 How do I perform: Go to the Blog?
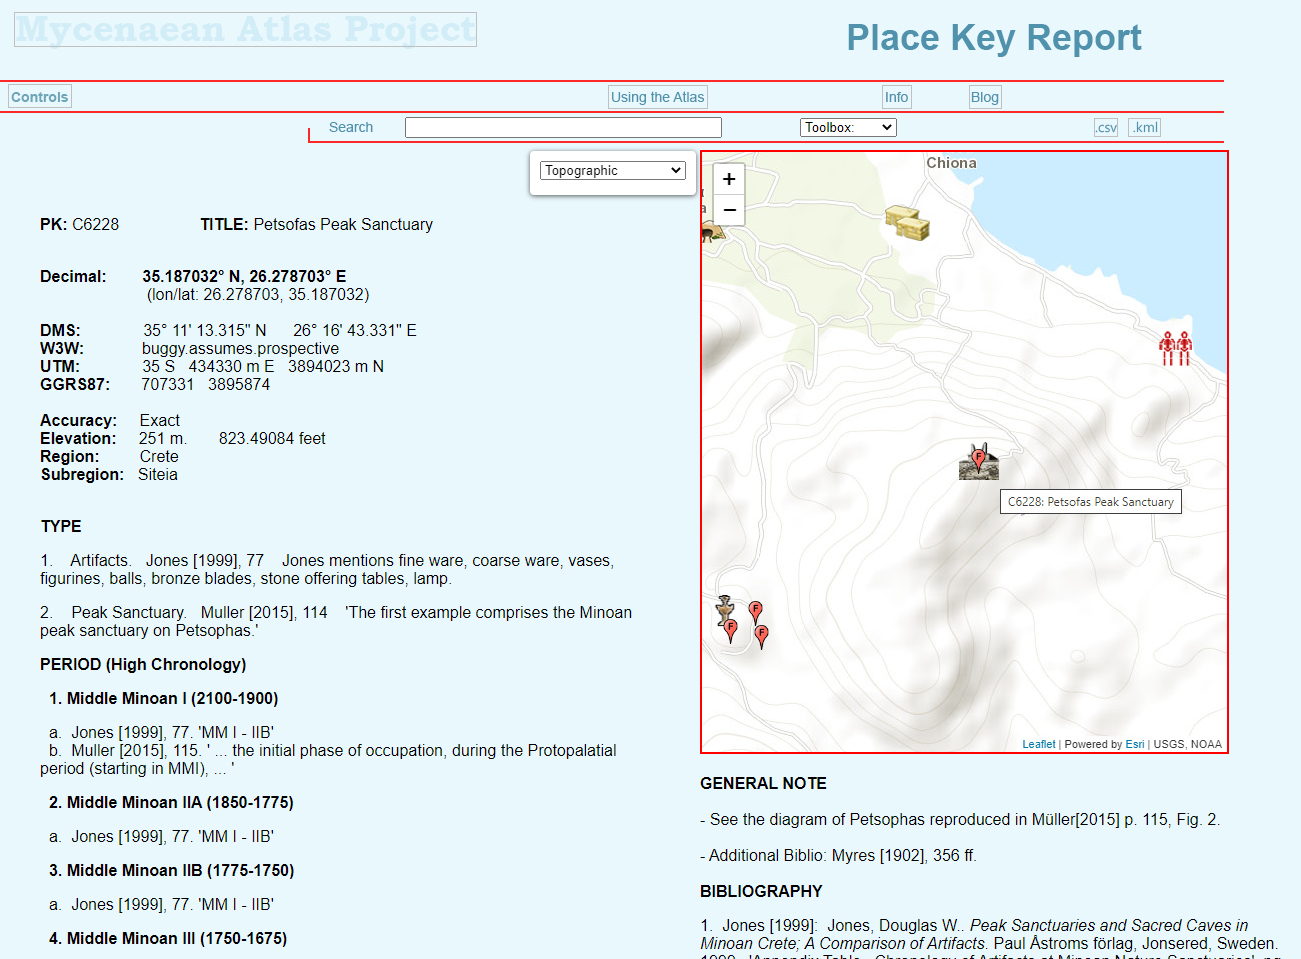[x=984, y=97]
